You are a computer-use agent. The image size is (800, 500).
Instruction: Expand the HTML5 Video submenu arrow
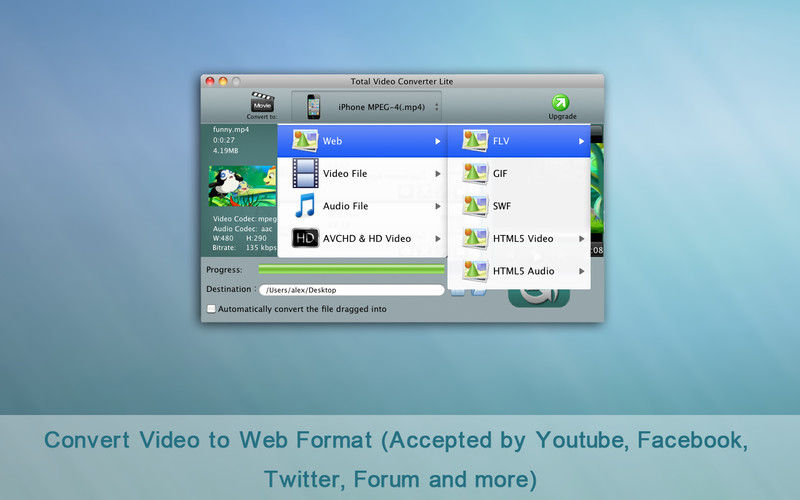pyautogui.click(x=582, y=239)
